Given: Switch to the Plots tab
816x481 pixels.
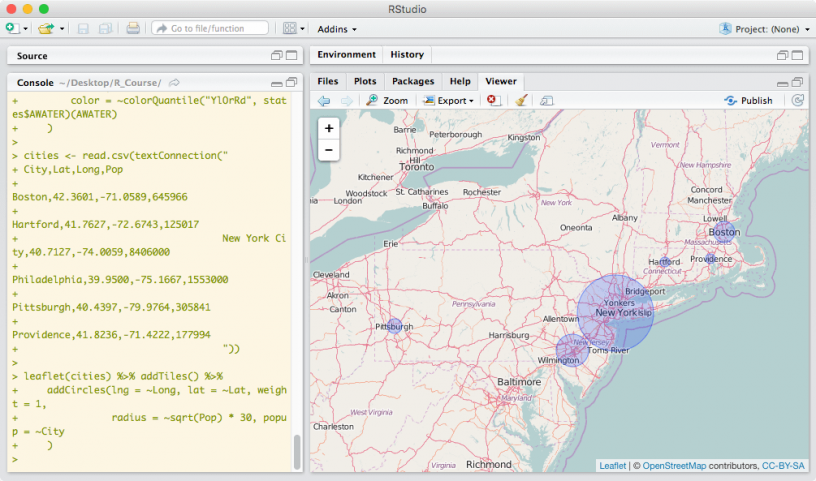Looking at the screenshot, I should (365, 80).
